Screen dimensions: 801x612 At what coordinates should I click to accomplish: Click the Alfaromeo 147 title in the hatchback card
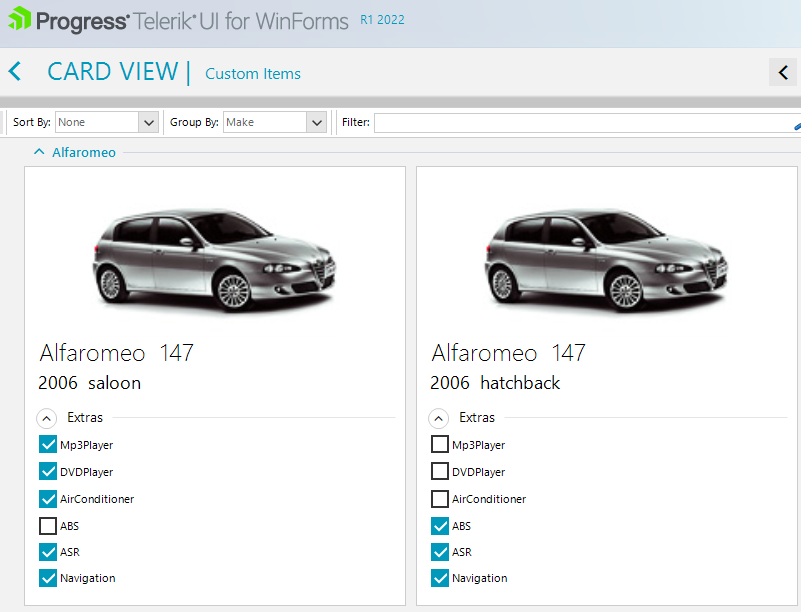[x=508, y=353]
